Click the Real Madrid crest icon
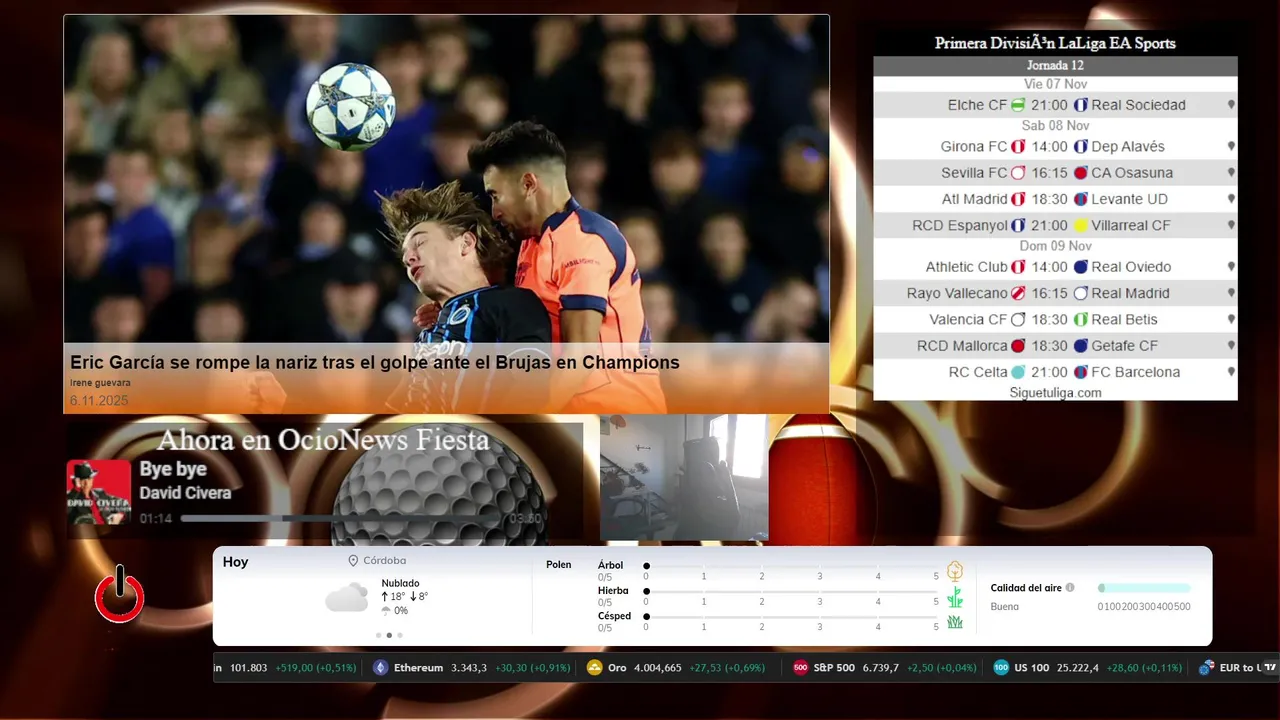The image size is (1280, 720). coord(1081,294)
